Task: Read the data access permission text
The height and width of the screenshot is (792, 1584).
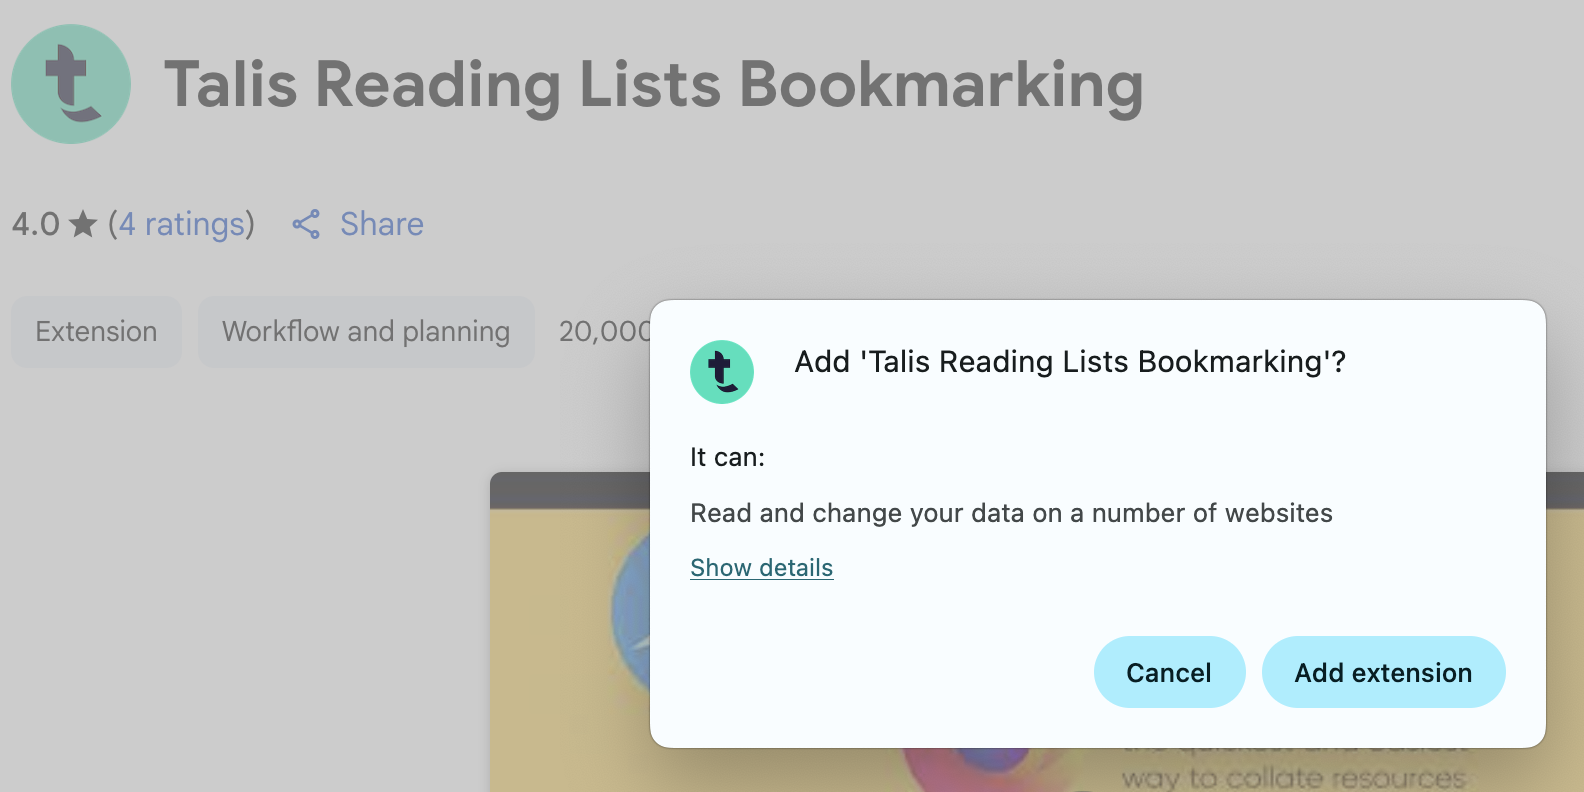Action: tap(1010, 513)
